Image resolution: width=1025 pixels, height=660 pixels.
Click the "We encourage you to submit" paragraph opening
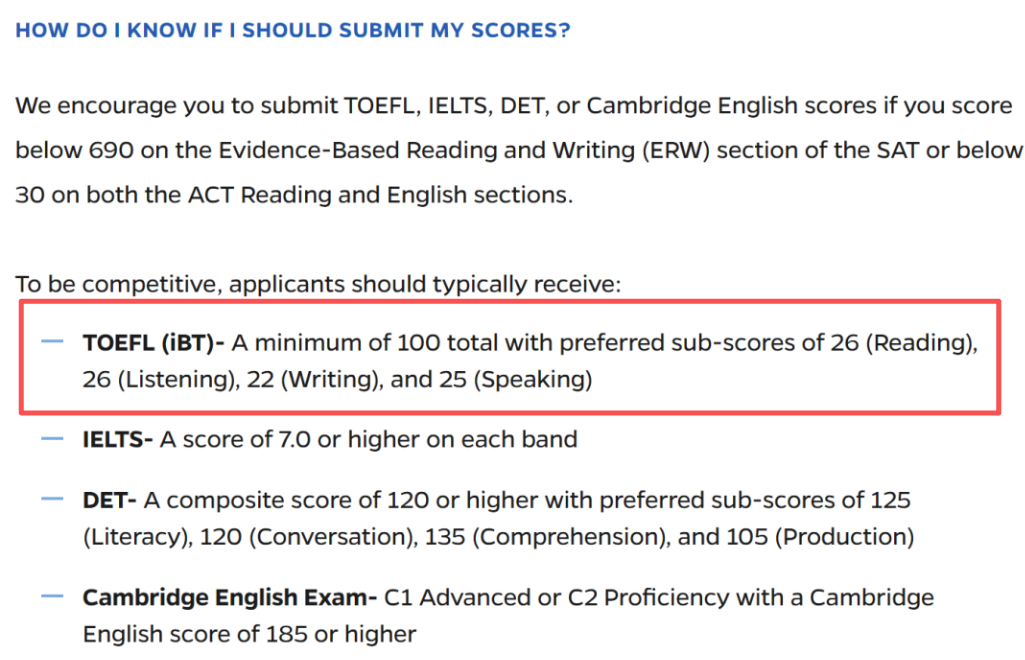pos(176,106)
